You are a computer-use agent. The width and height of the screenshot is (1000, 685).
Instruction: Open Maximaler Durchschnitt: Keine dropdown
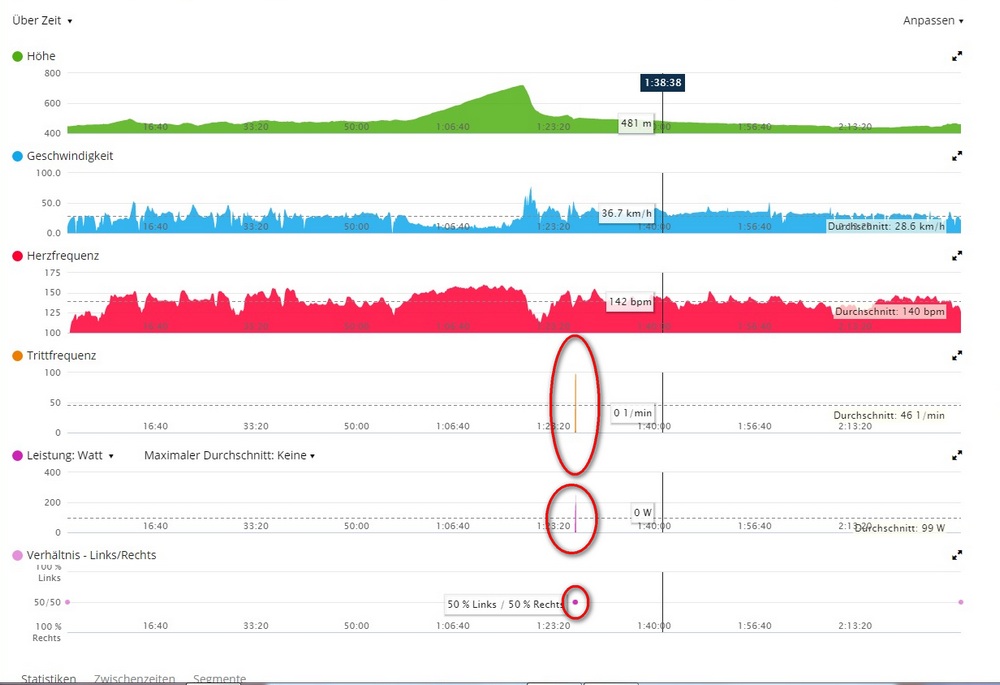pyautogui.click(x=229, y=455)
